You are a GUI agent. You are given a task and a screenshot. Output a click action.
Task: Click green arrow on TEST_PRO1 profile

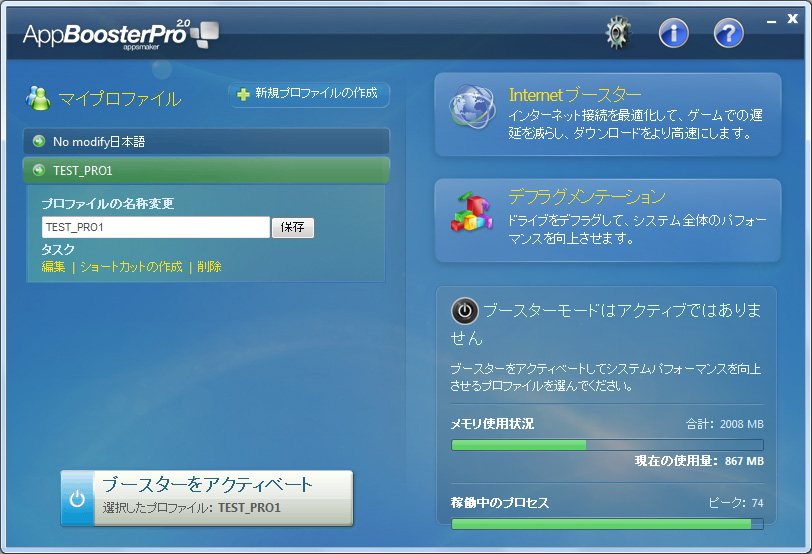point(39,170)
